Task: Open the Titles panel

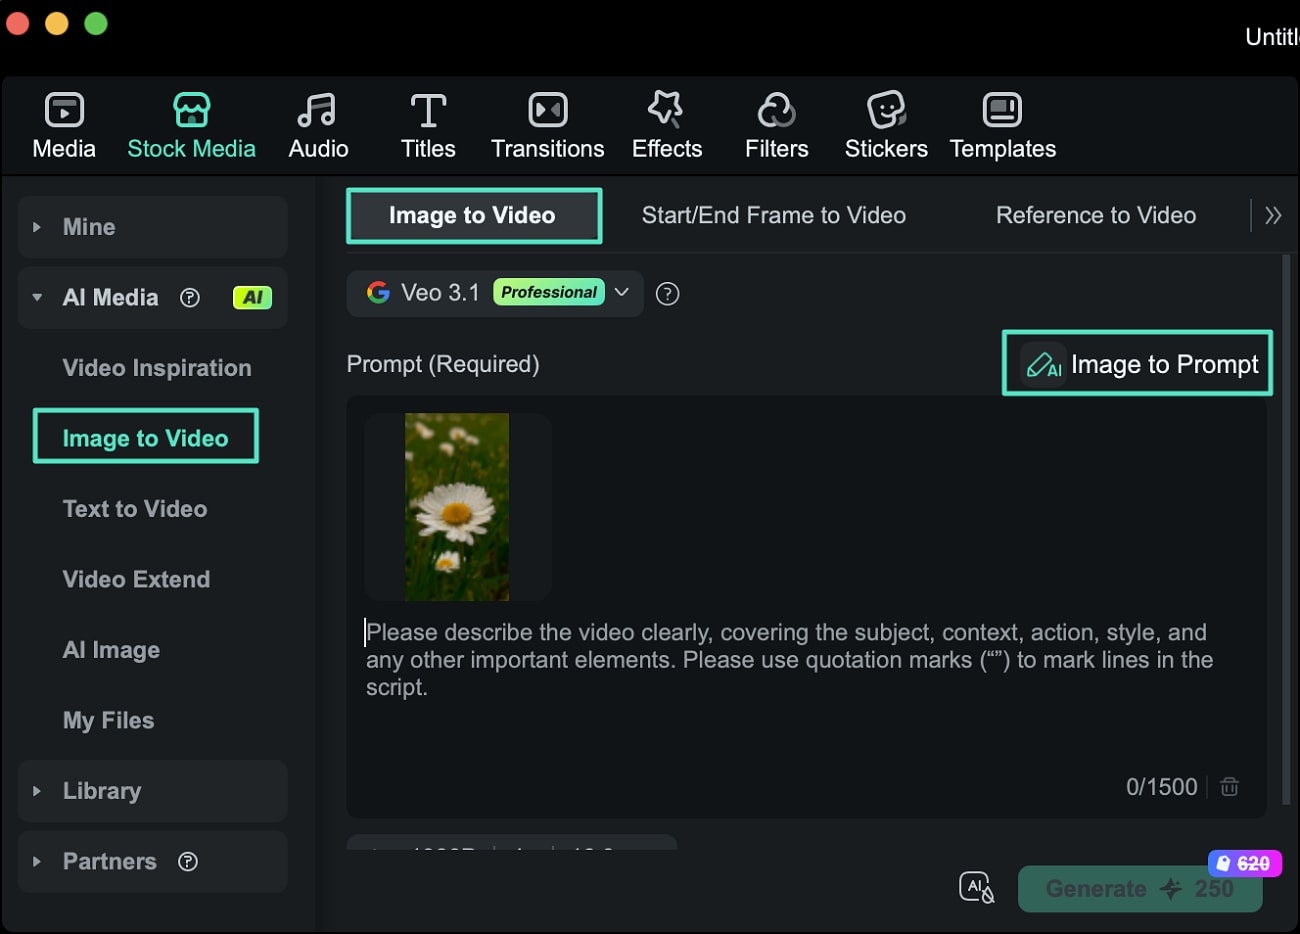Action: pos(428,126)
